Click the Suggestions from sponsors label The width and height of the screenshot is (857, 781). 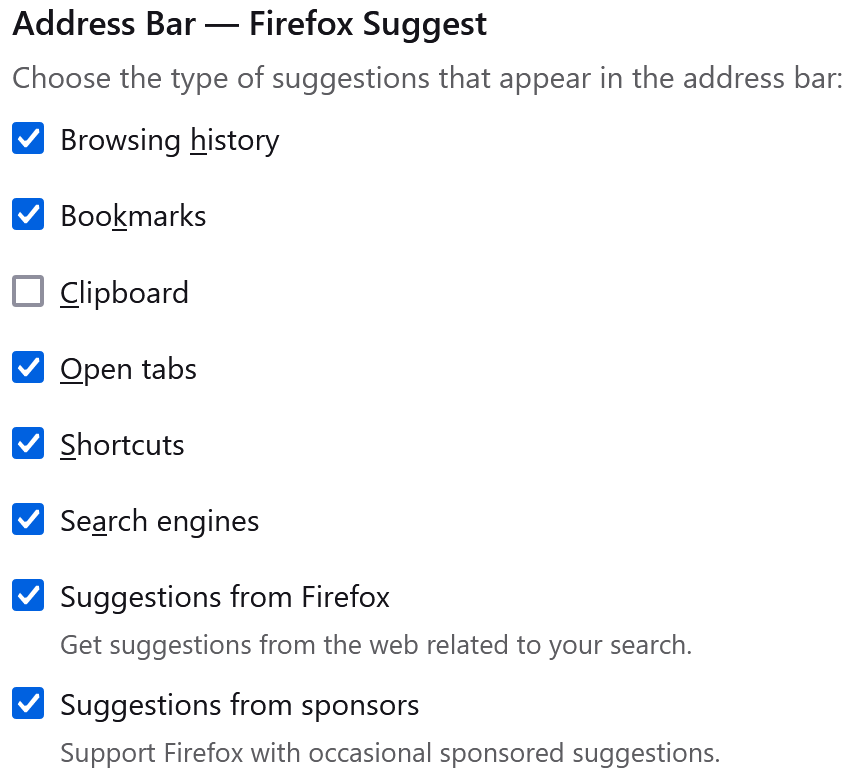(239, 705)
